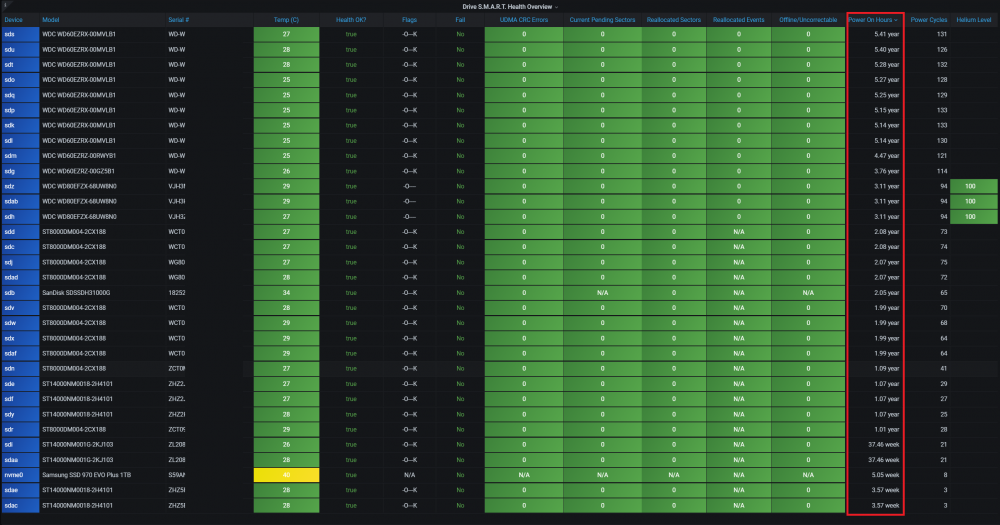The width and height of the screenshot is (1000, 525).
Task: Sort by Reallocated Events header
Action: [739, 20]
